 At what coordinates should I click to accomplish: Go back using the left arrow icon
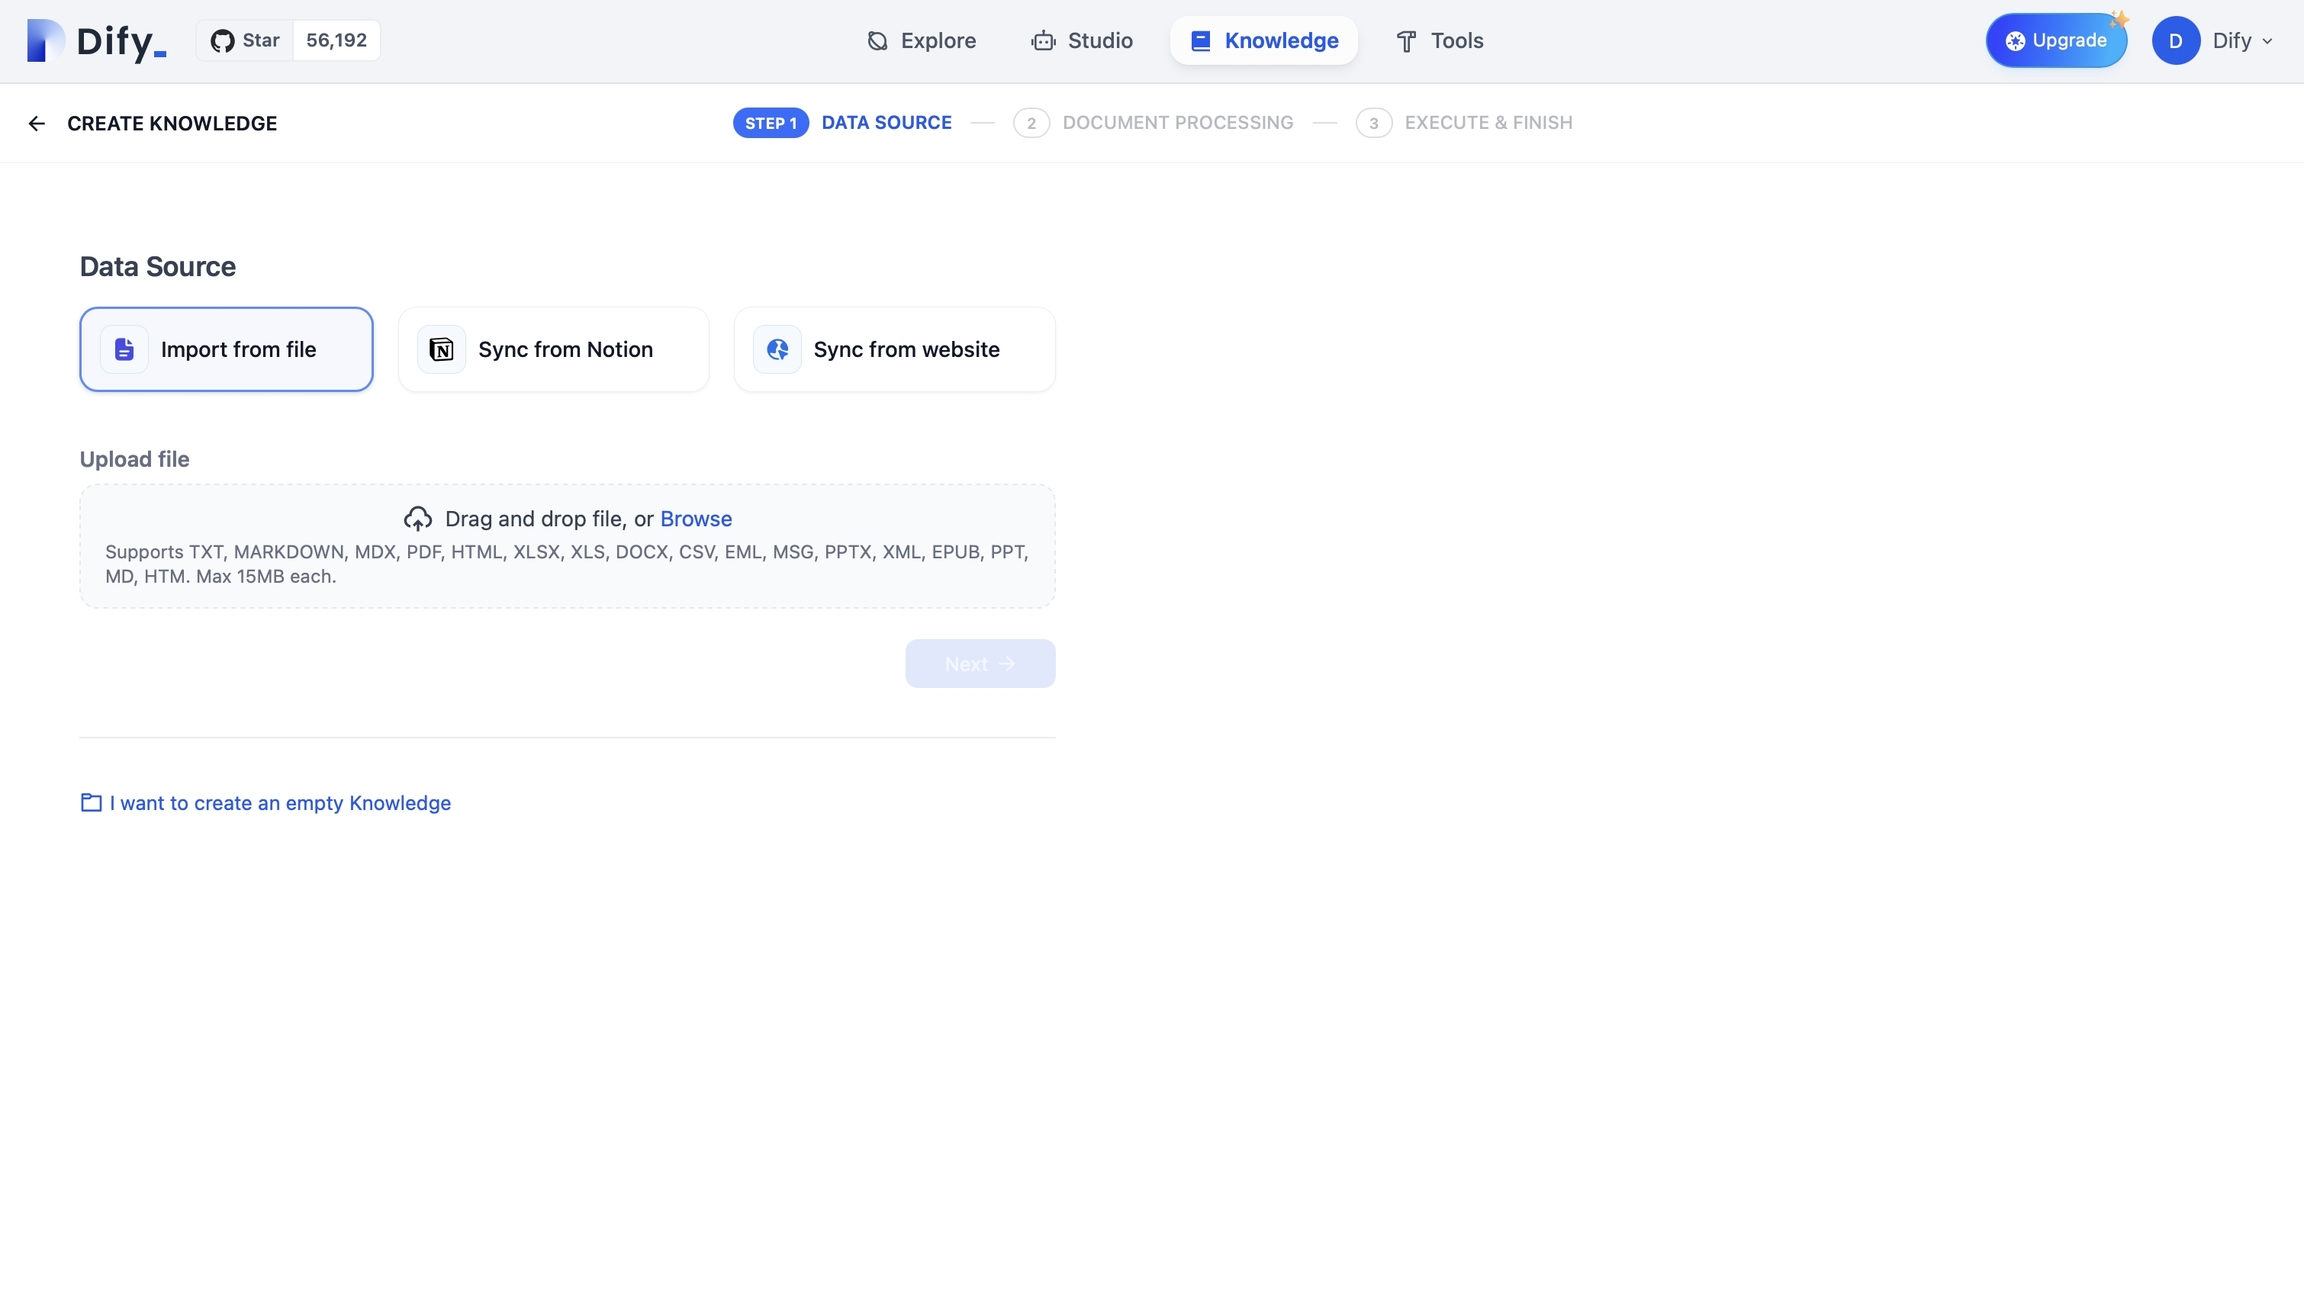(37, 123)
